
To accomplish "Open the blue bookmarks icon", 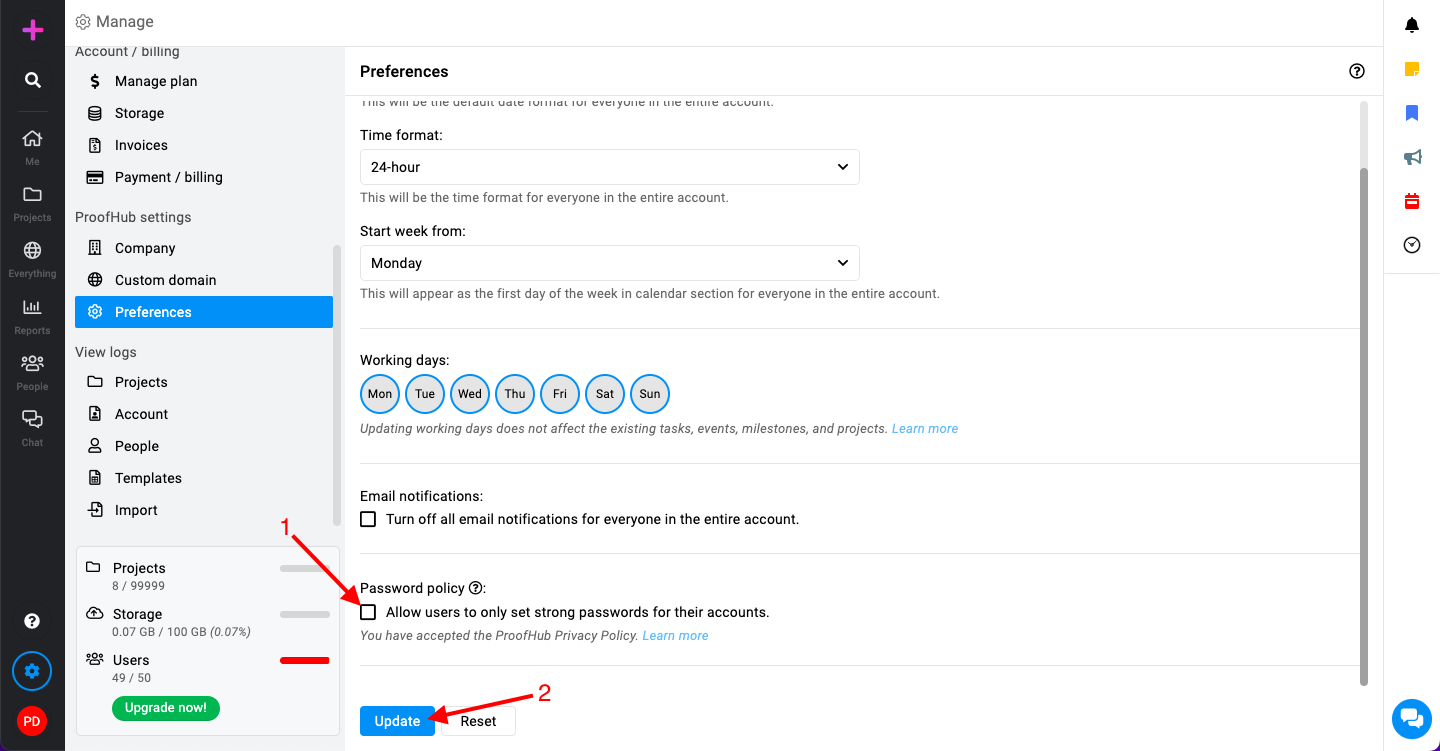I will 1412,113.
